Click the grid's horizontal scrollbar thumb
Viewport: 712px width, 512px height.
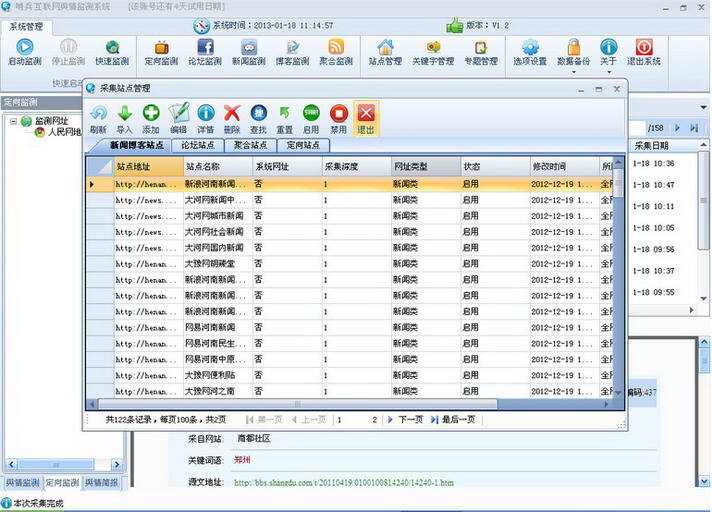pyautogui.click(x=298, y=404)
